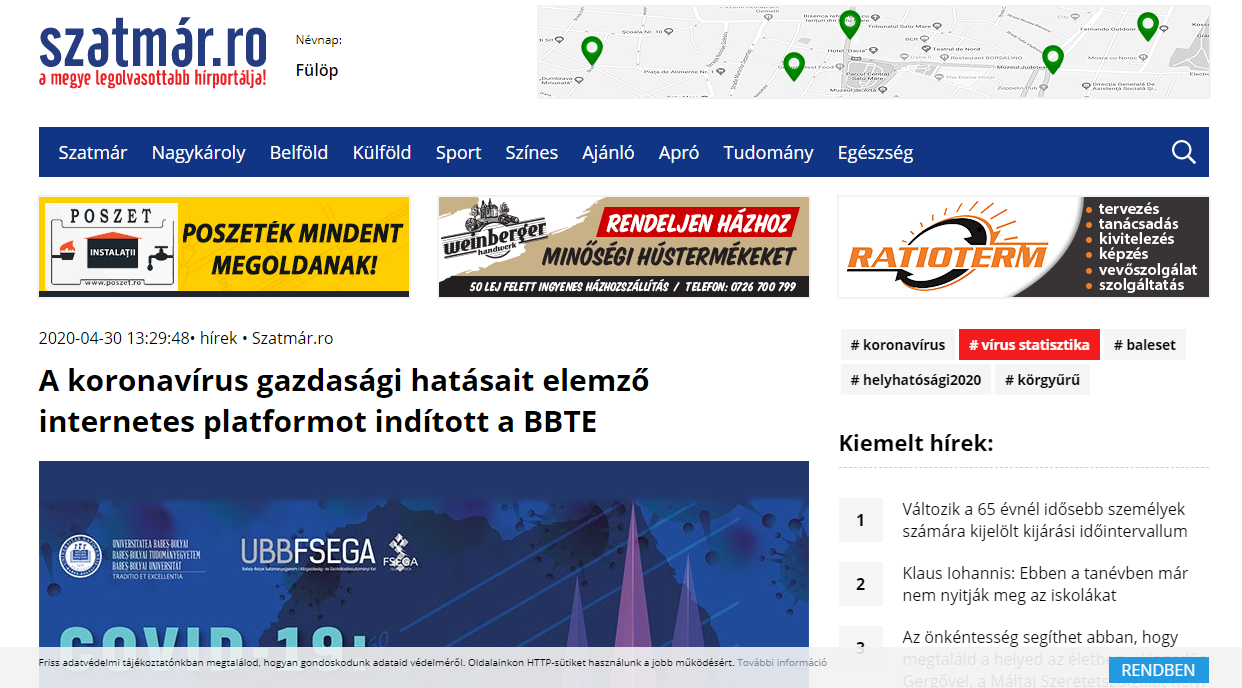
Task: Click the leftmost green map pin
Action: pyautogui.click(x=592, y=49)
